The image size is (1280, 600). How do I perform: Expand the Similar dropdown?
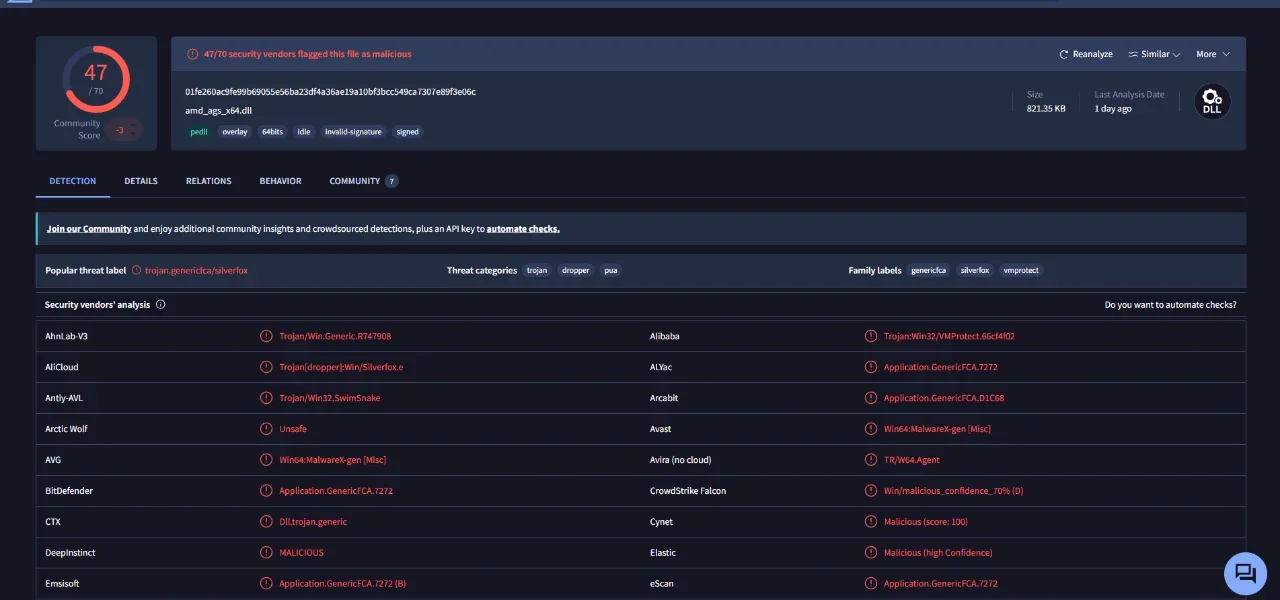click(1155, 54)
